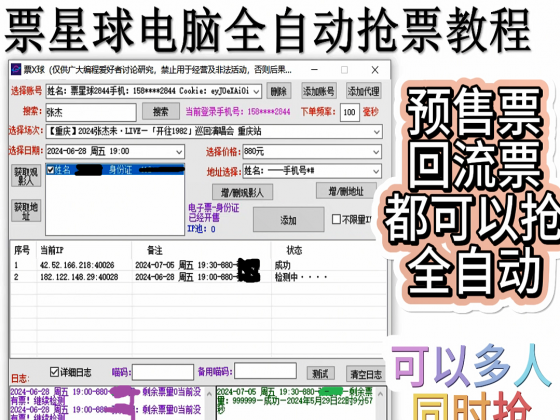Click the 清空日志 button
Viewport: 560px width, 420px height.
click(366, 374)
